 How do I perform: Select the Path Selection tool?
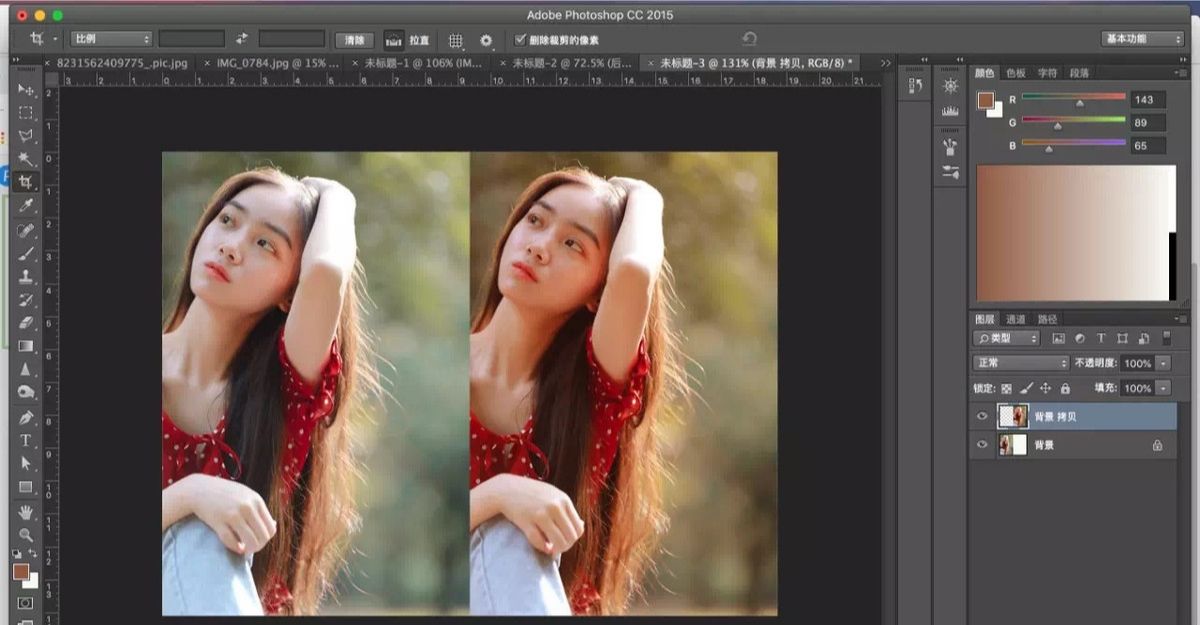(x=26, y=464)
